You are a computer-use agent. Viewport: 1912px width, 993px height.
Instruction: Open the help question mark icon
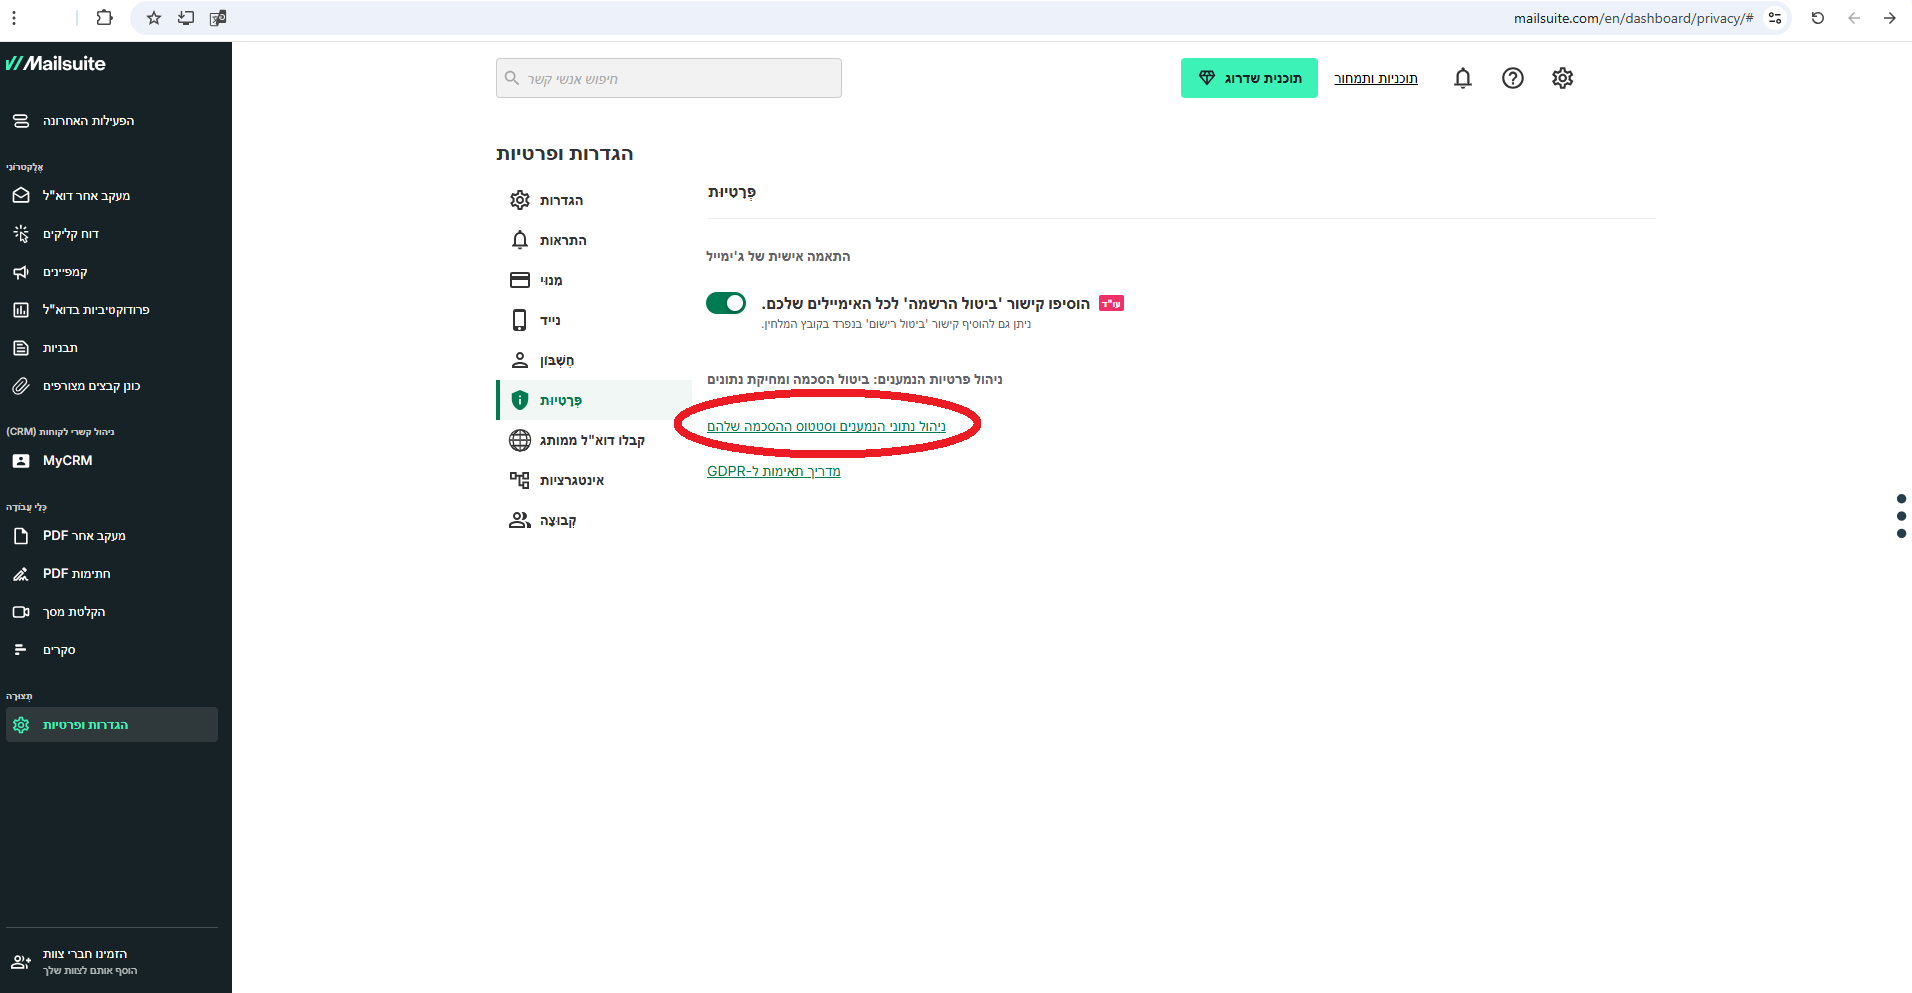click(x=1512, y=78)
